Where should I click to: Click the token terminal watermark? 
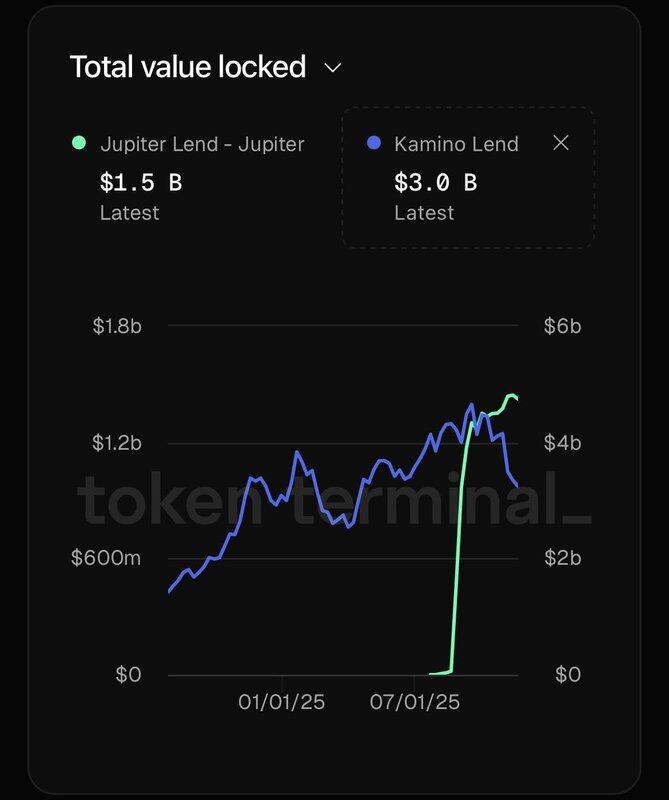click(334, 498)
